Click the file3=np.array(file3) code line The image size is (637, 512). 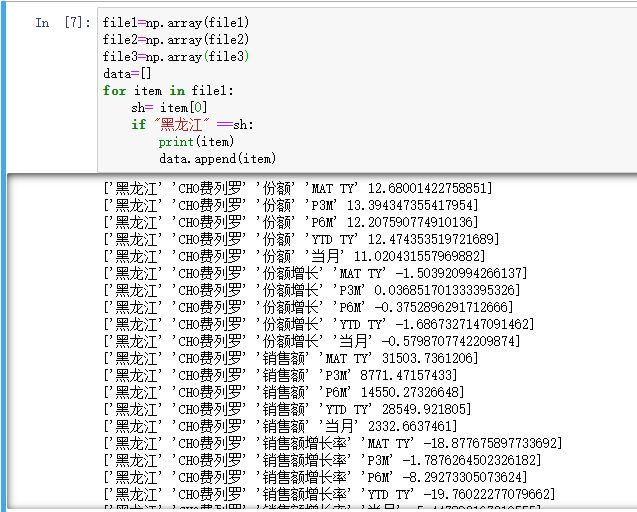pyautogui.click(x=175, y=56)
